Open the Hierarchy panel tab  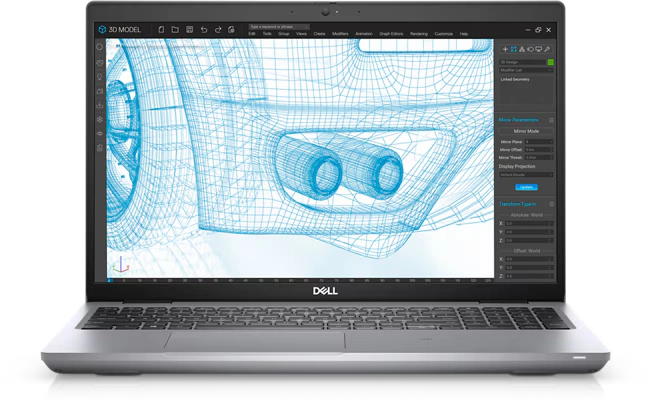click(522, 49)
